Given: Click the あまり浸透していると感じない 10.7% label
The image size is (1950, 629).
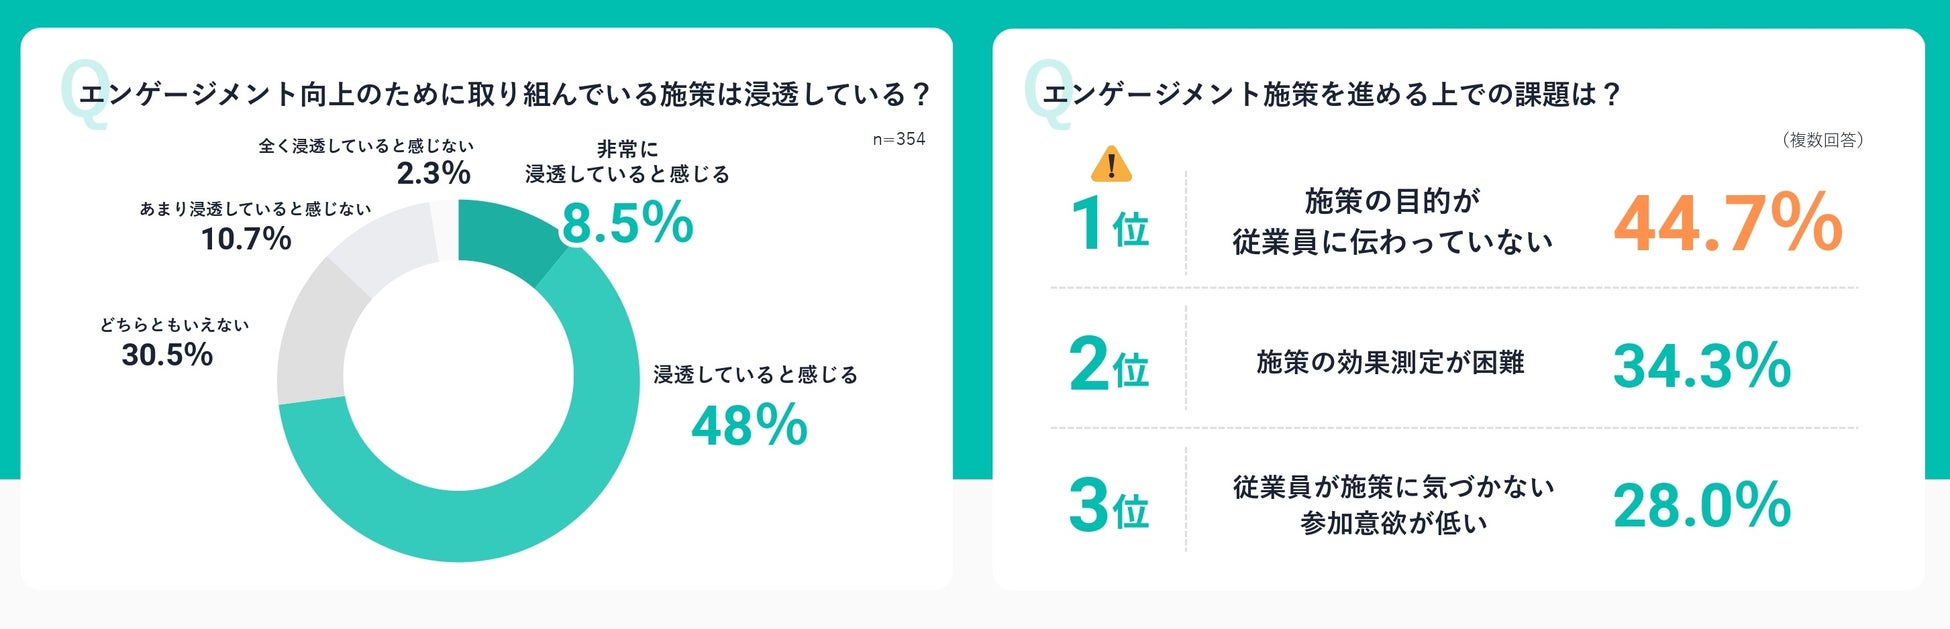Looking at the screenshot, I should click(254, 226).
